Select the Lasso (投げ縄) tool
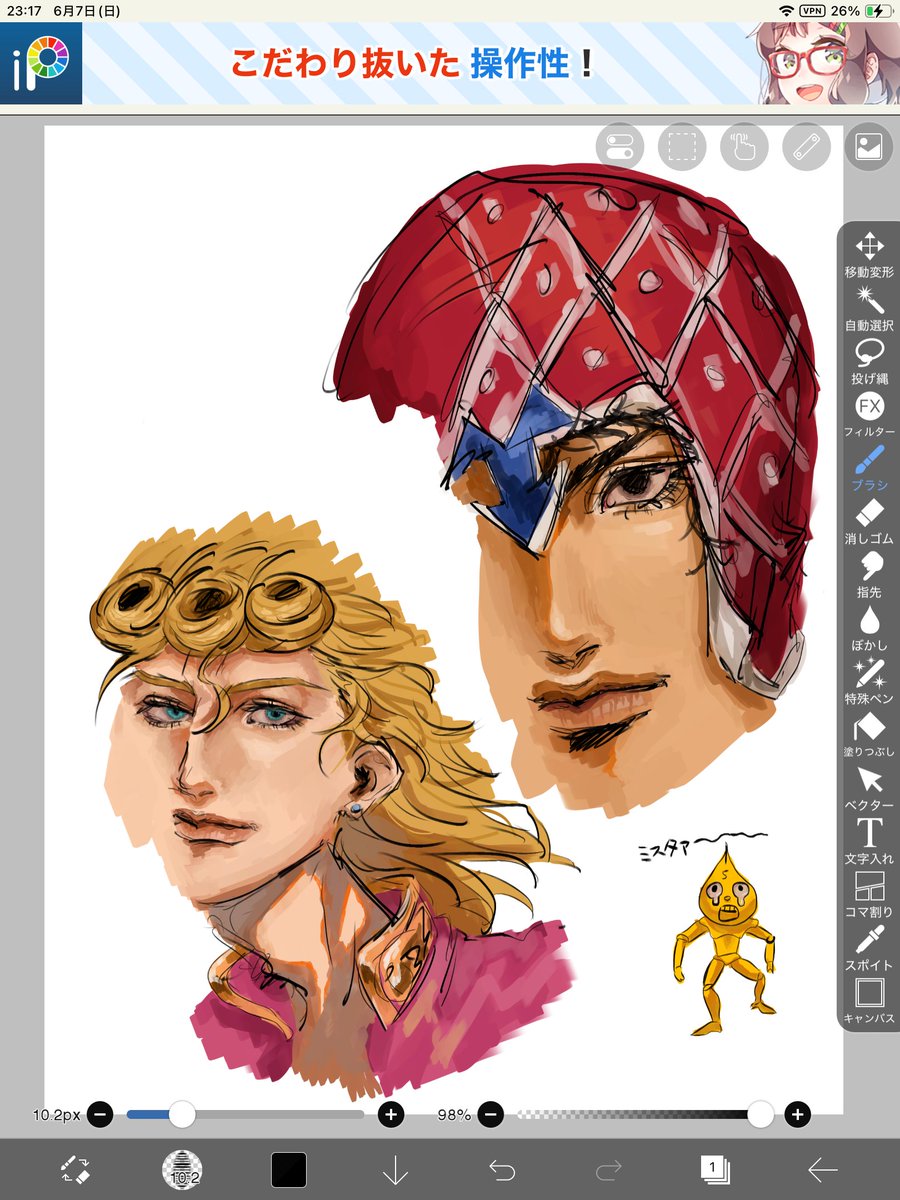Screen dimensions: 900x1200 (x=869, y=361)
